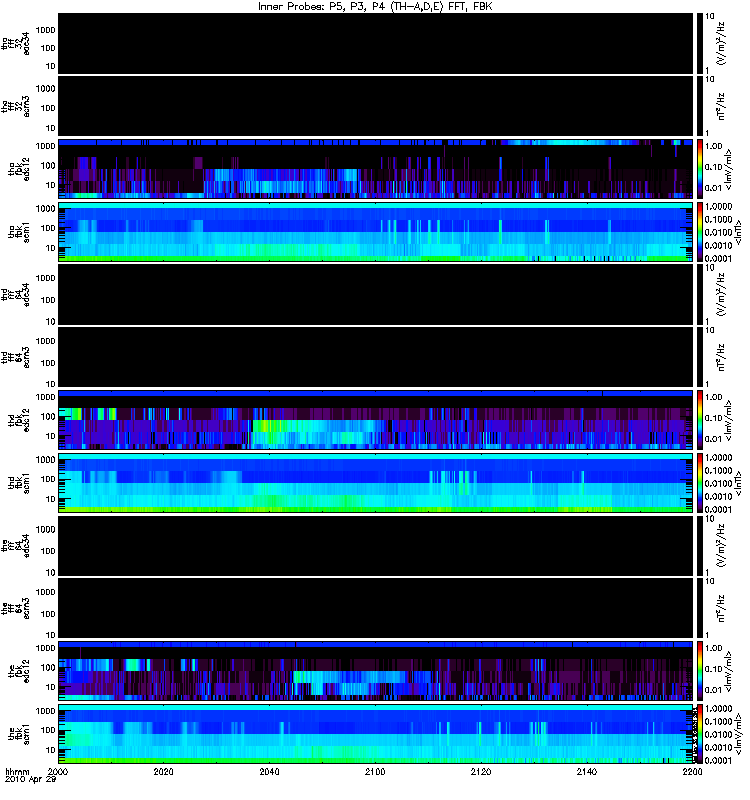This screenshot has width=750, height=800.
Task: Click the 1.00 color bar value of the thd fbk edc12 panel
Action: pos(713,397)
